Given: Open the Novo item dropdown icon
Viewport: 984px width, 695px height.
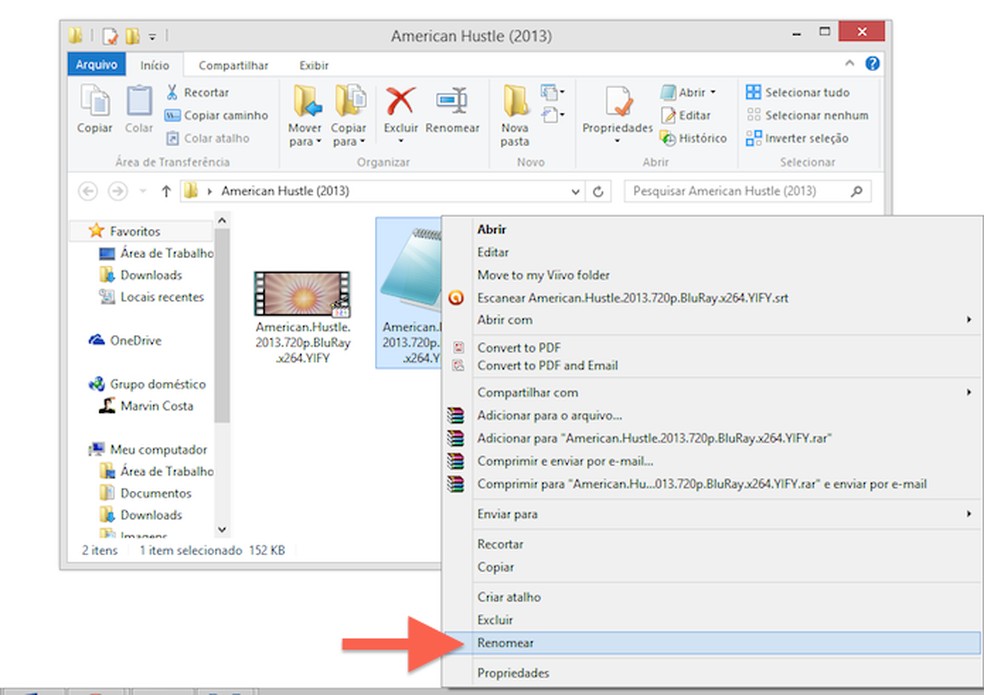Looking at the screenshot, I should pos(552,92).
